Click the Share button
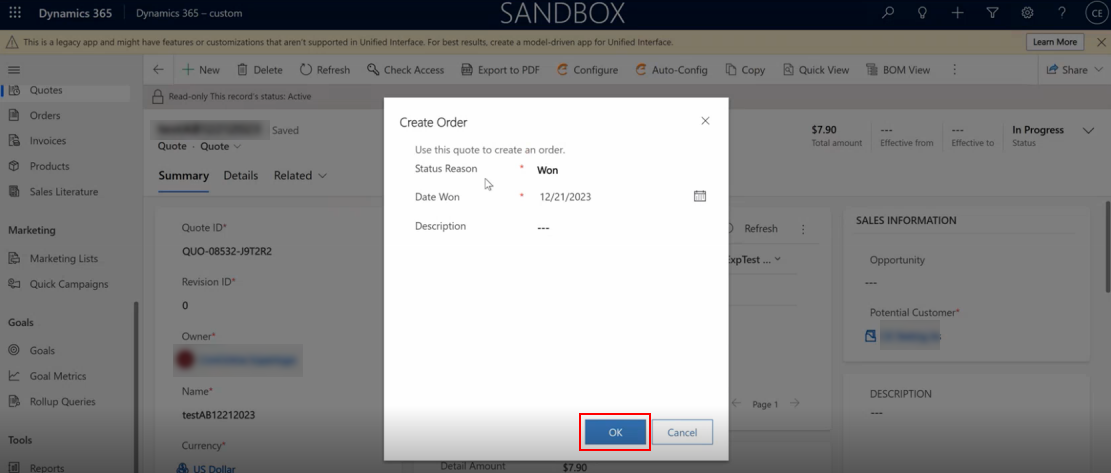Viewport: 1111px width, 473px height. [x=1074, y=70]
